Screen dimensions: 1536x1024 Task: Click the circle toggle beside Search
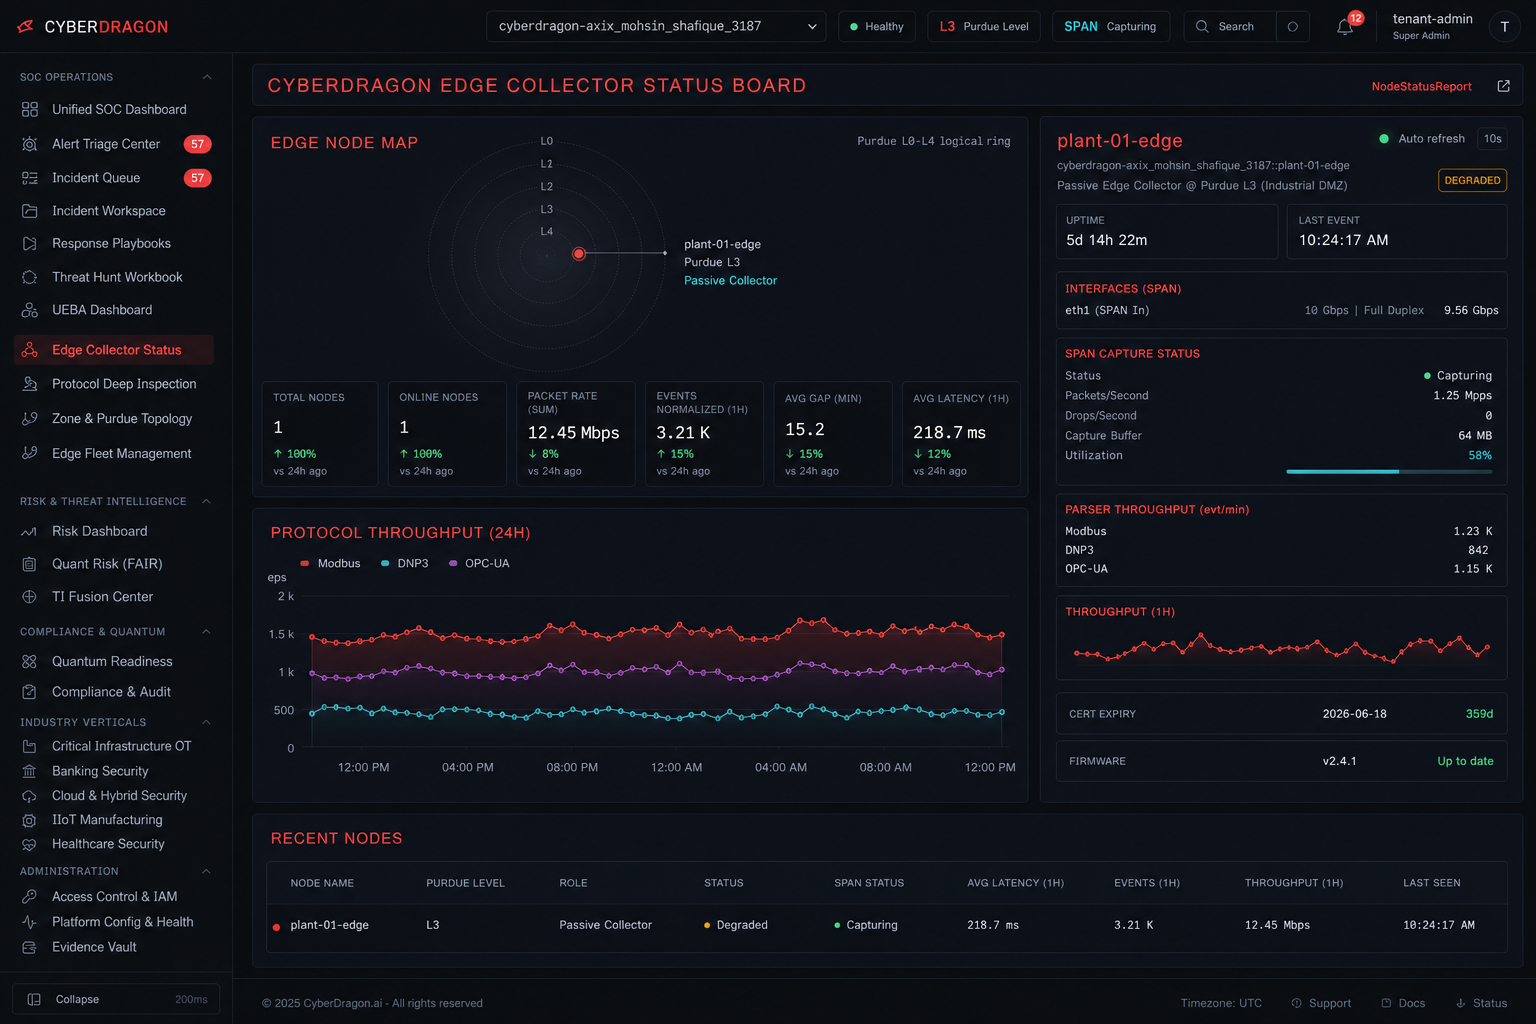point(1293,27)
